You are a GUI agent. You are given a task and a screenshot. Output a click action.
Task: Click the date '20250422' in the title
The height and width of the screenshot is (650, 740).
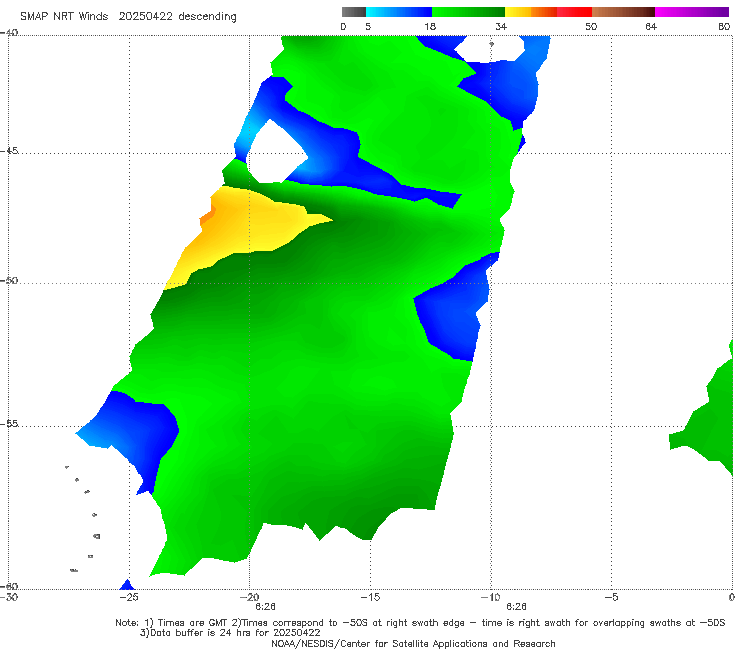coord(145,16)
